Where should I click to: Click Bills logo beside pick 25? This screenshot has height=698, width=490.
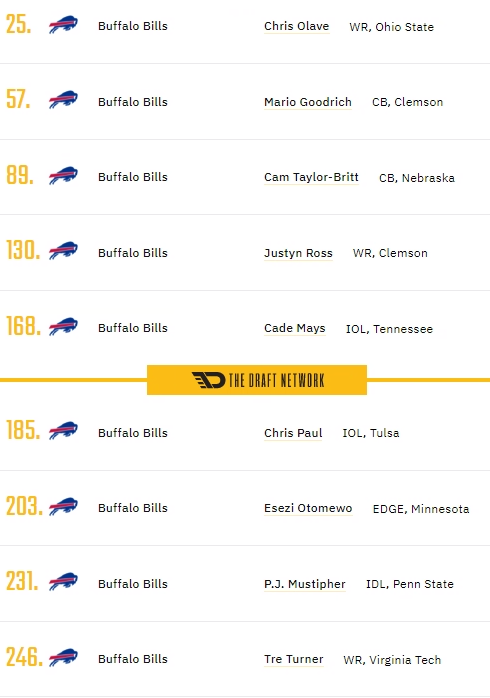[63, 24]
